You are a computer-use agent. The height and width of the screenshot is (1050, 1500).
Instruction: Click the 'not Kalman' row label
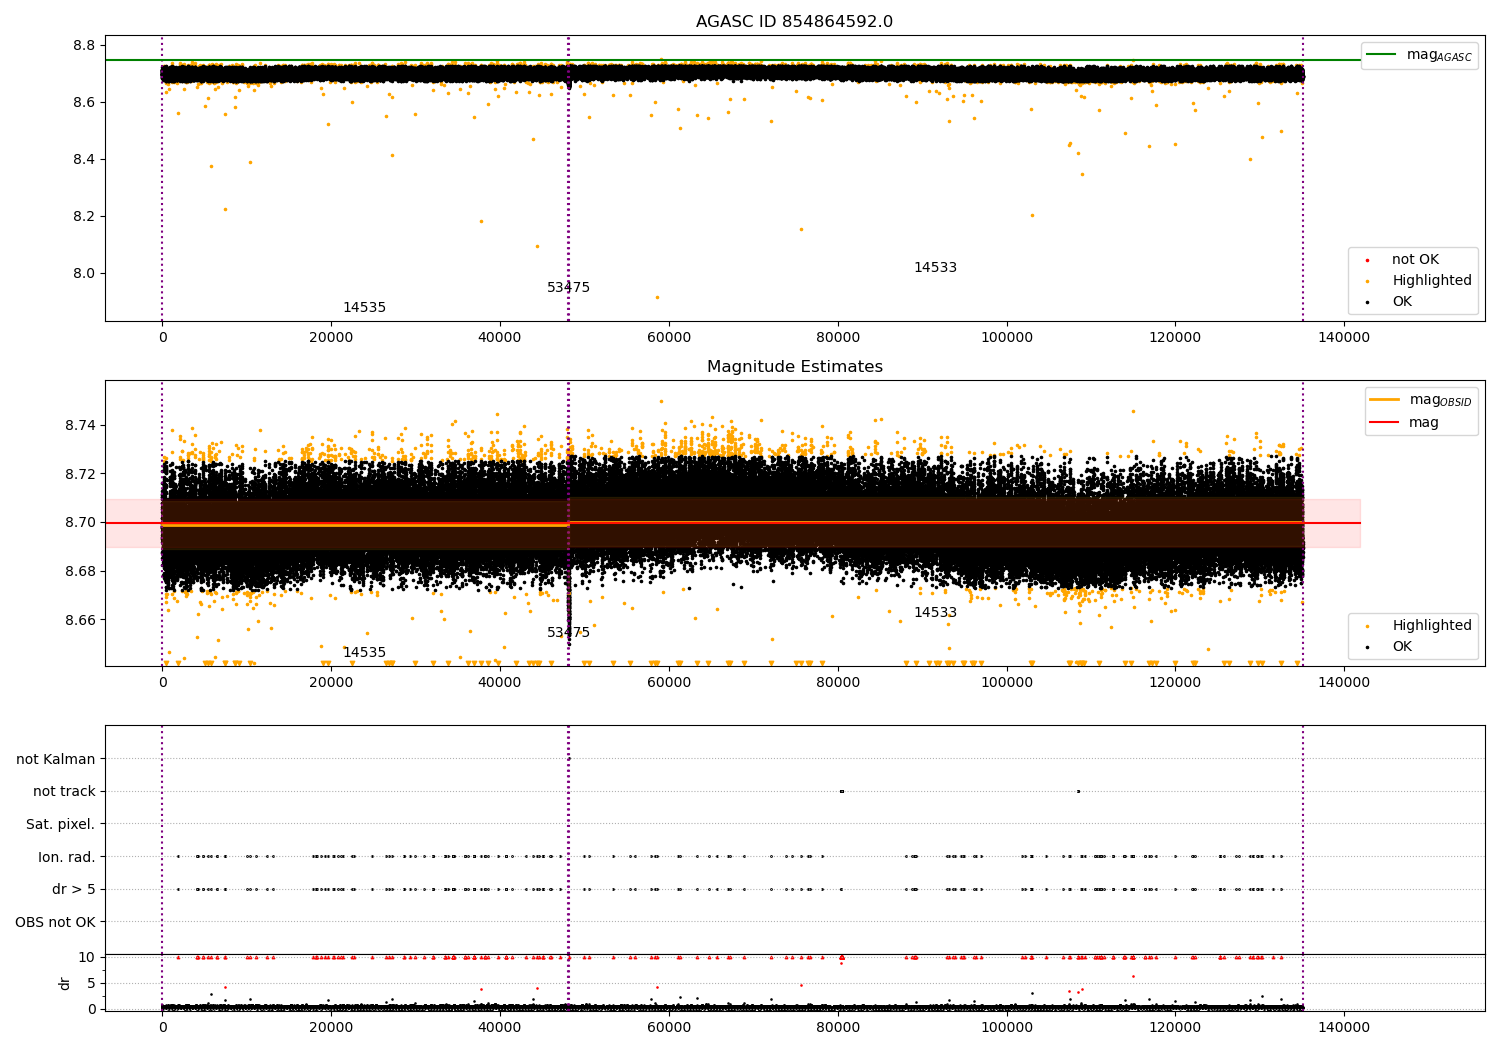click(56, 760)
